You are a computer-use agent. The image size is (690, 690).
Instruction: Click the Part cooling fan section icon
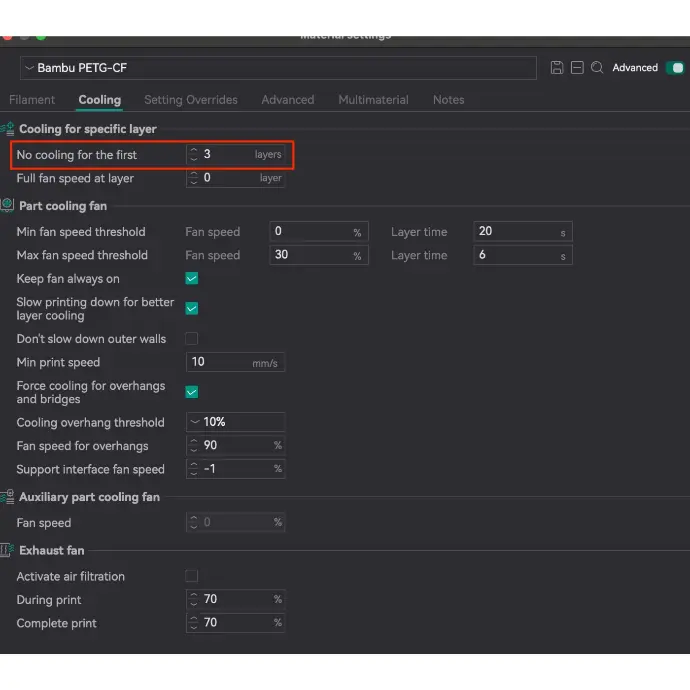8,206
